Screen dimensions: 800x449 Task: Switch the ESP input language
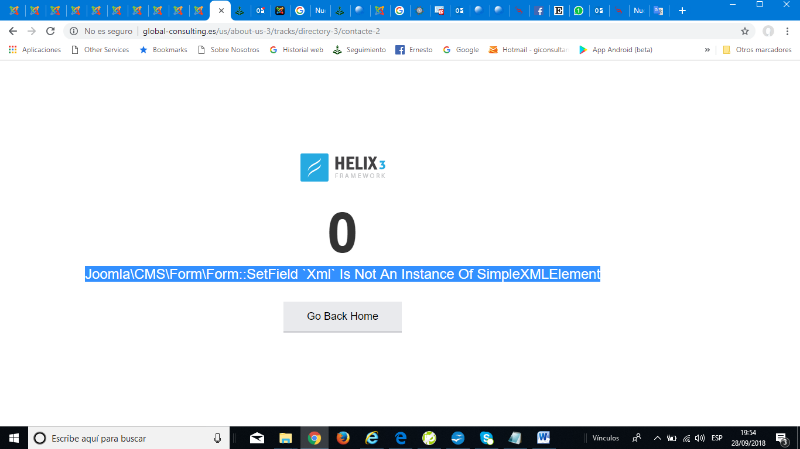717,438
